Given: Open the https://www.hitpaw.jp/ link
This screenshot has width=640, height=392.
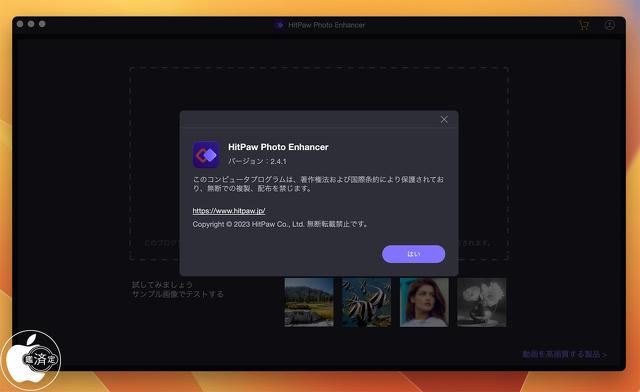Looking at the screenshot, I should pyautogui.click(x=229, y=211).
